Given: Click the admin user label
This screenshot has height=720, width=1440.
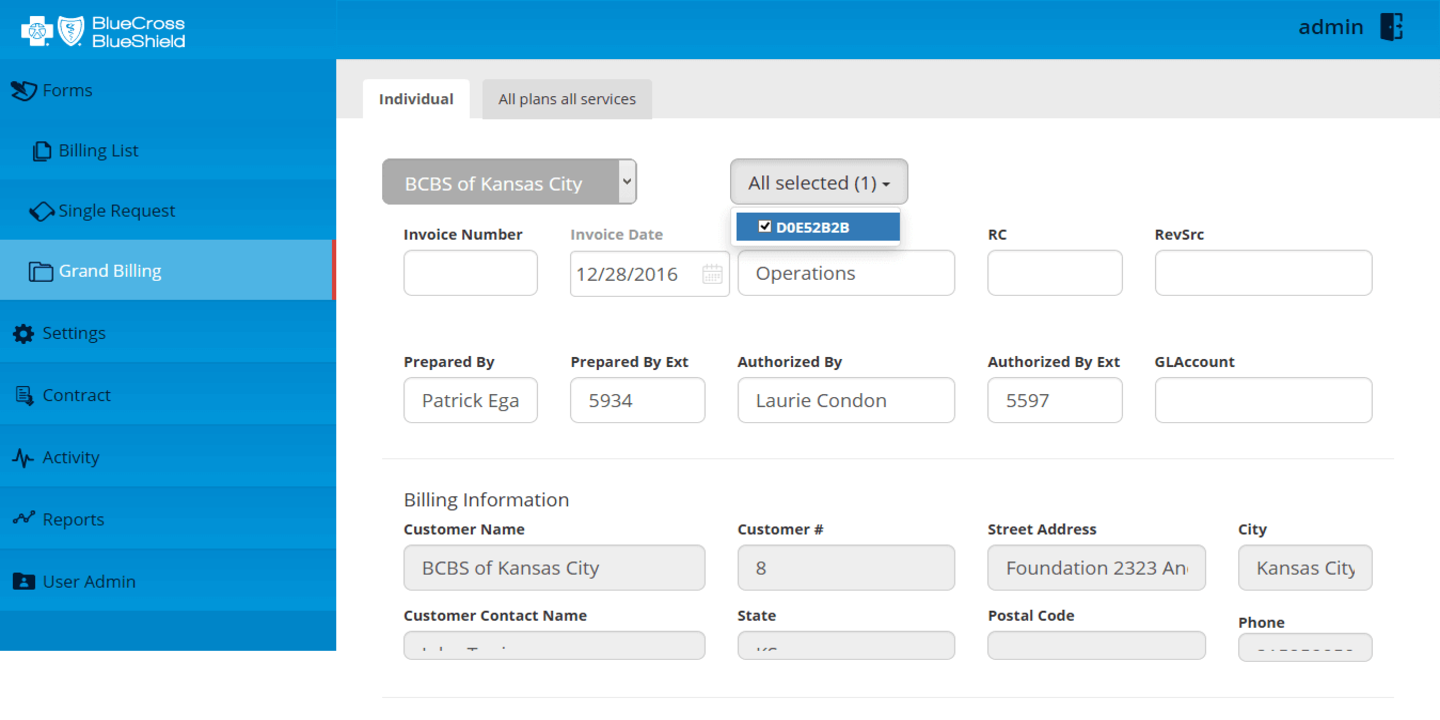Looking at the screenshot, I should coord(1330,27).
